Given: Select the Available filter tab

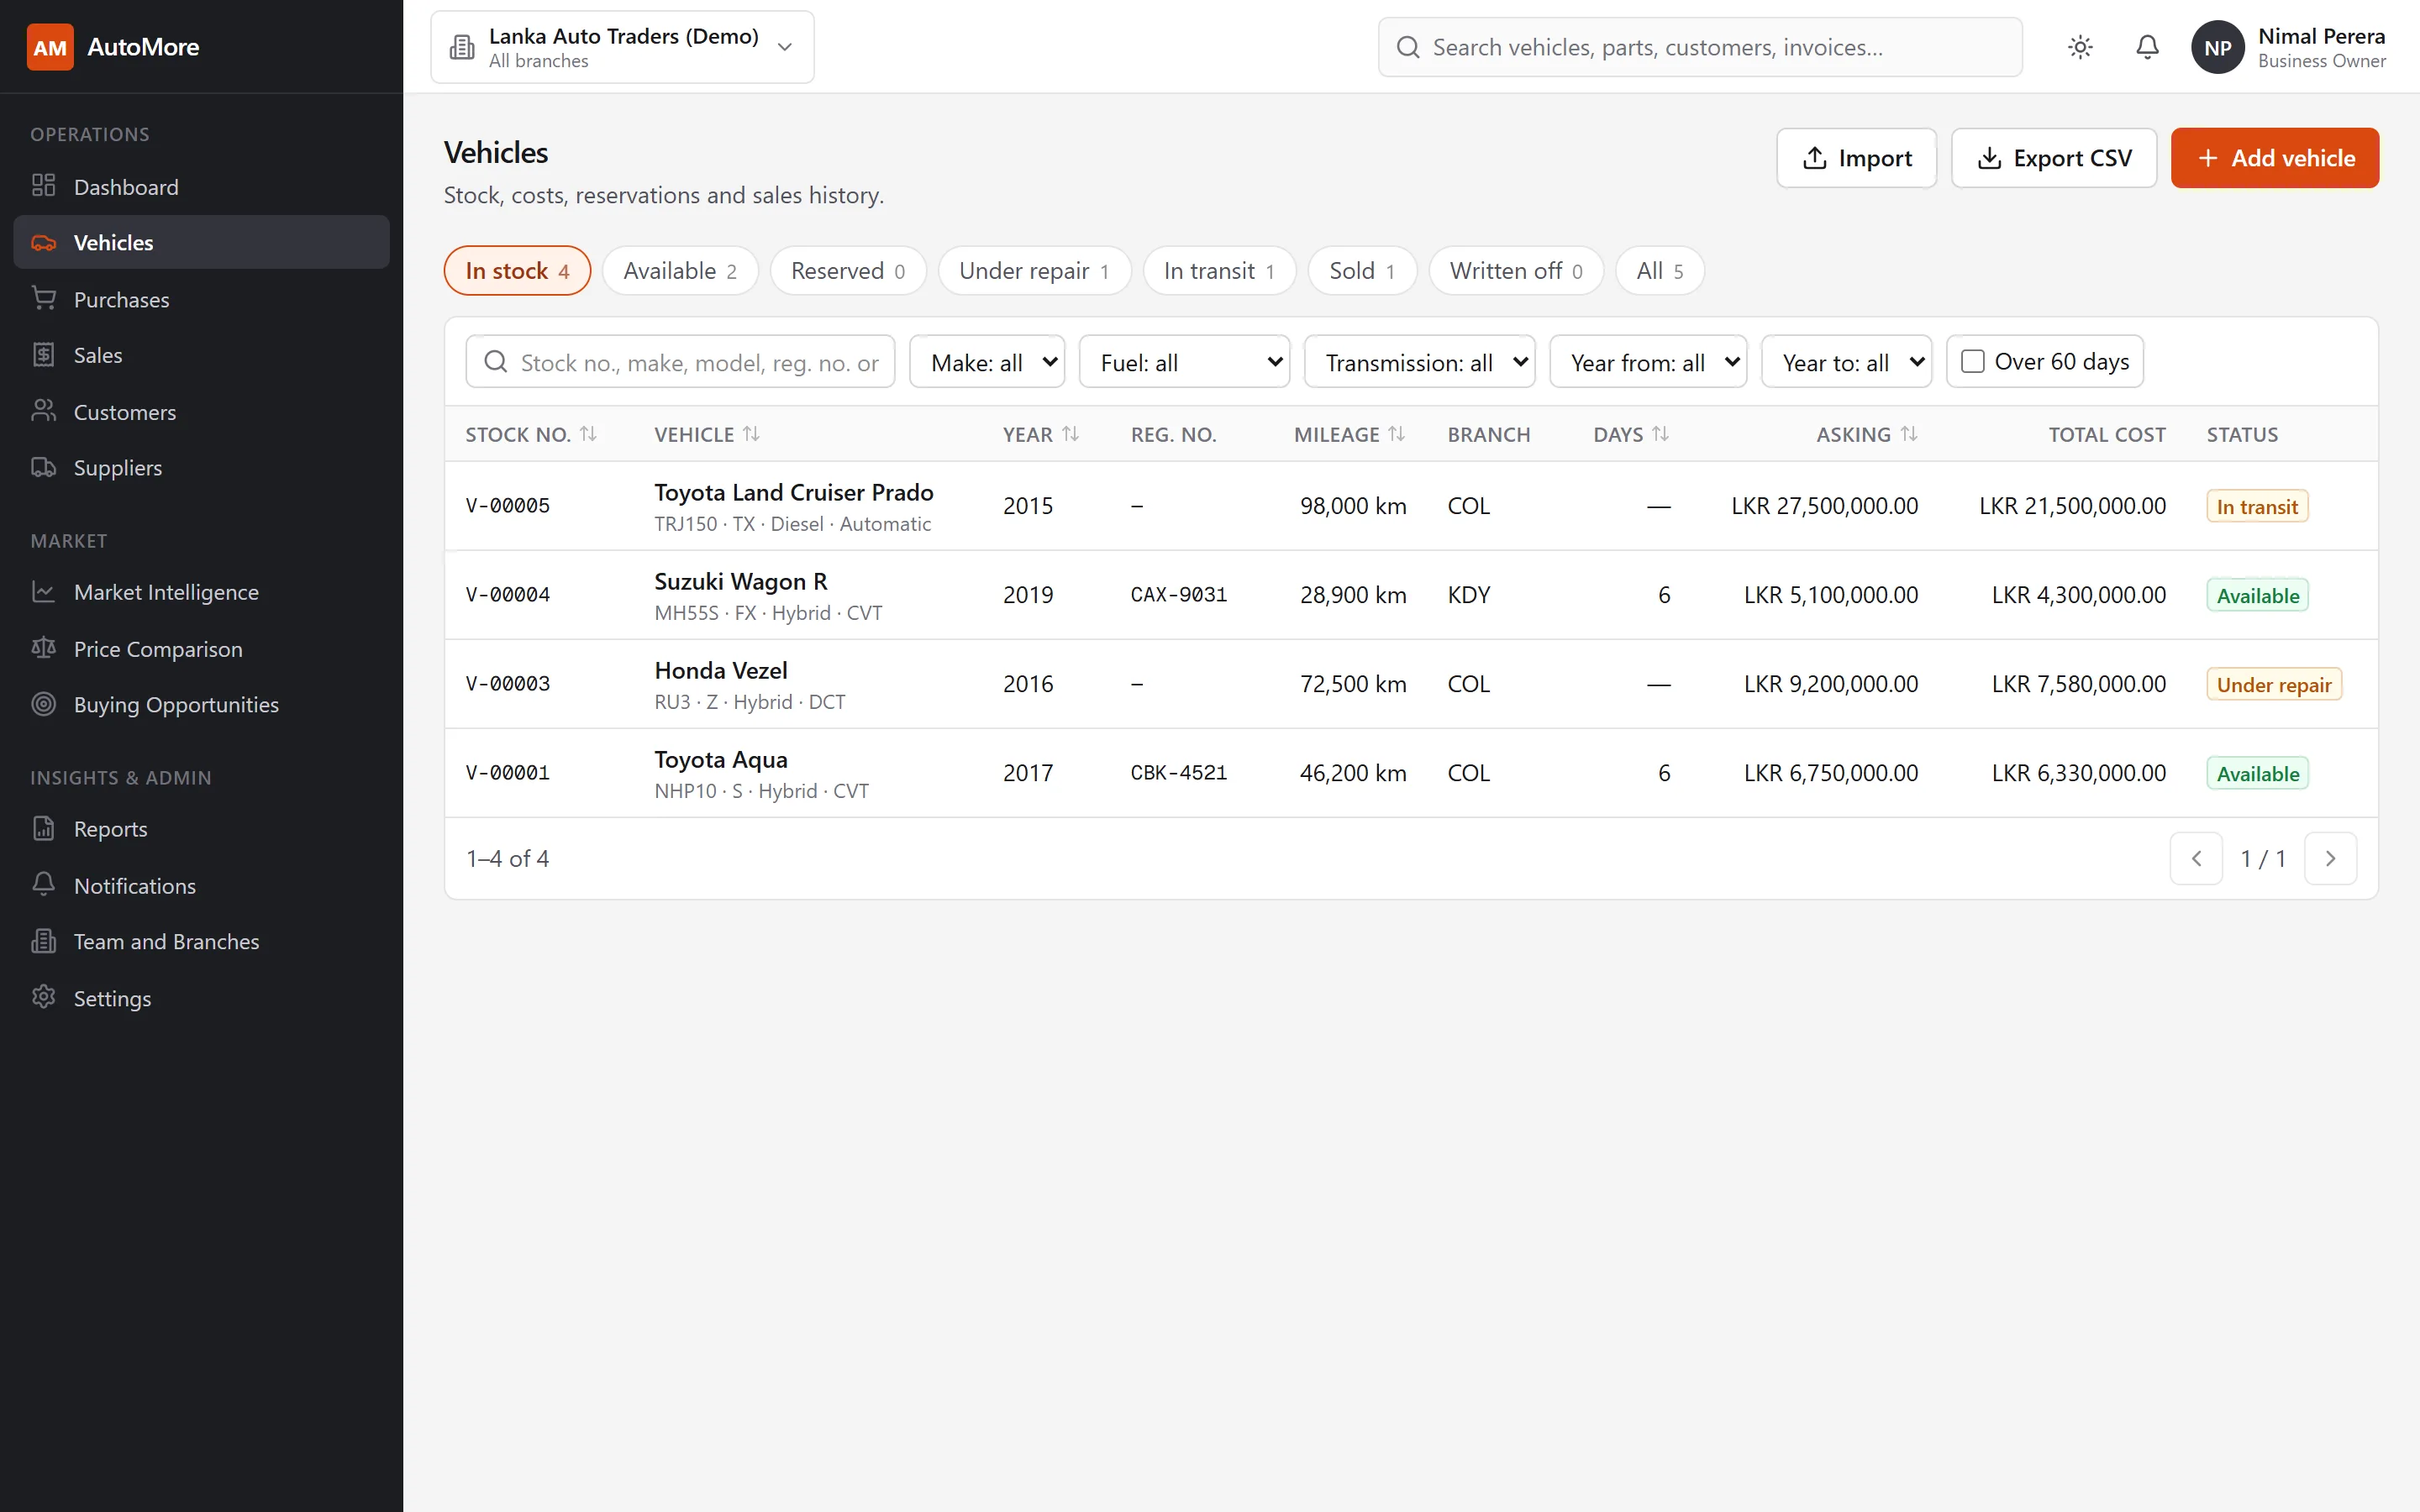Looking at the screenshot, I should click(680, 270).
